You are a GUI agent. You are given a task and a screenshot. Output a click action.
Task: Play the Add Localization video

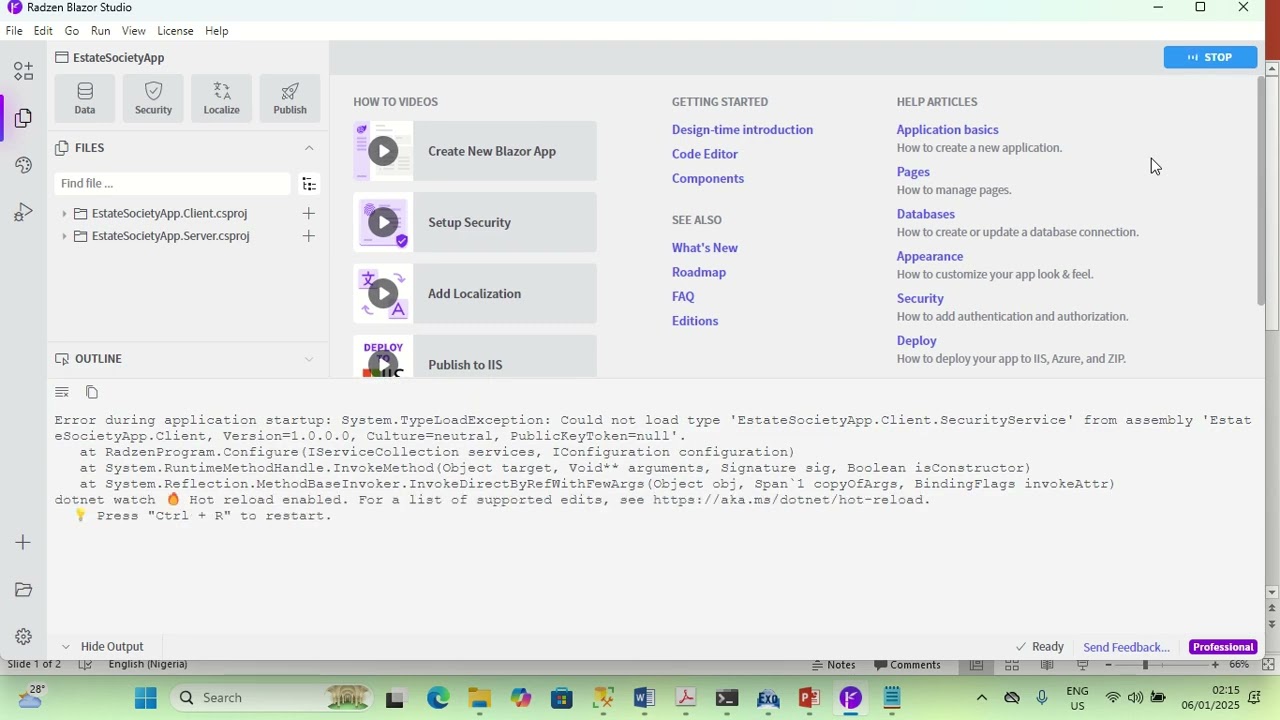point(383,293)
